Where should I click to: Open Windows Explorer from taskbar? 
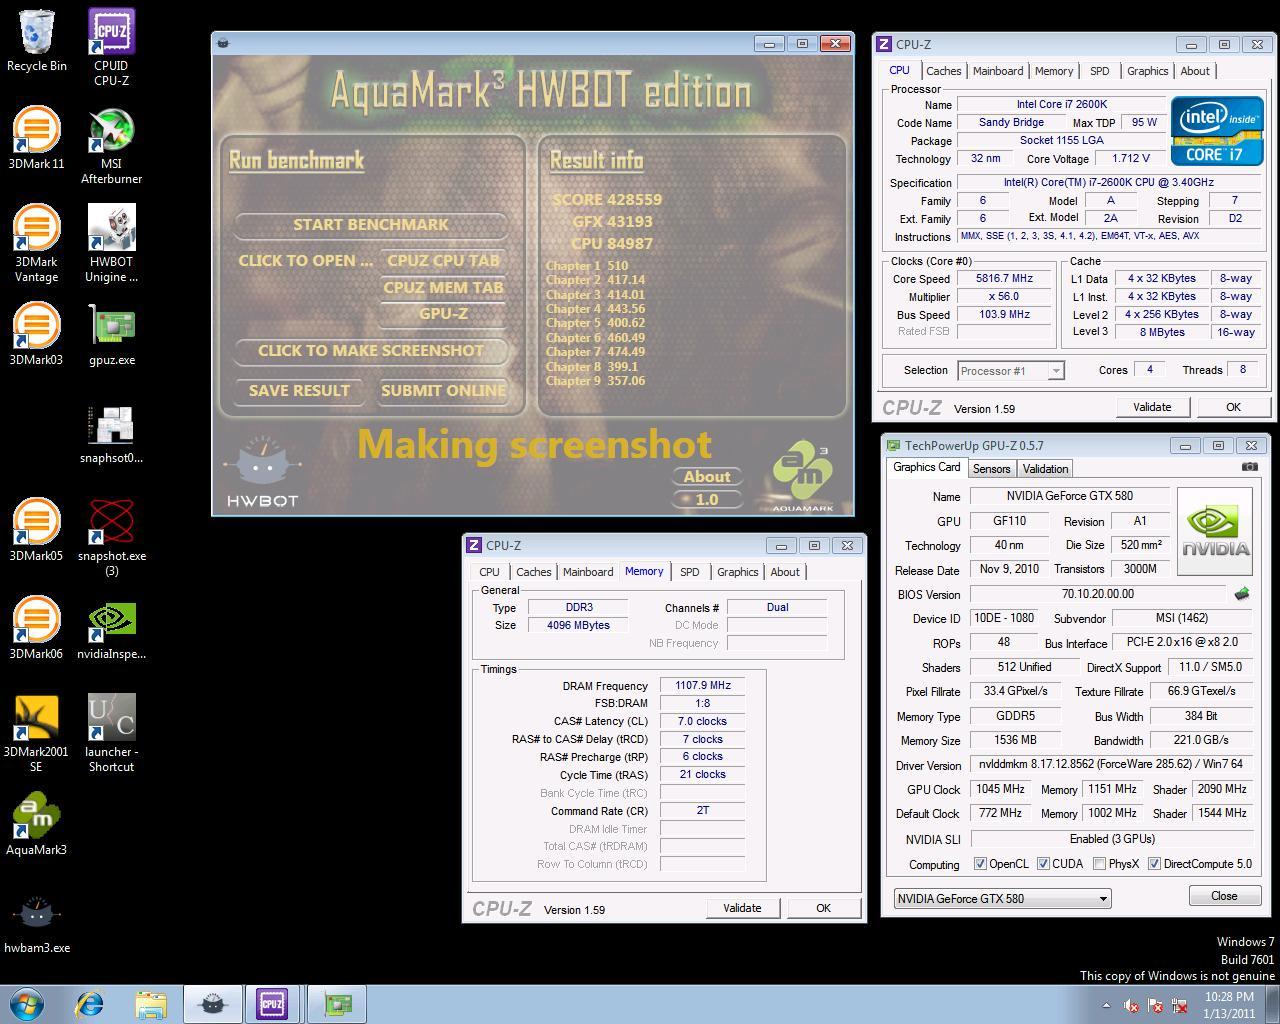(x=150, y=1004)
